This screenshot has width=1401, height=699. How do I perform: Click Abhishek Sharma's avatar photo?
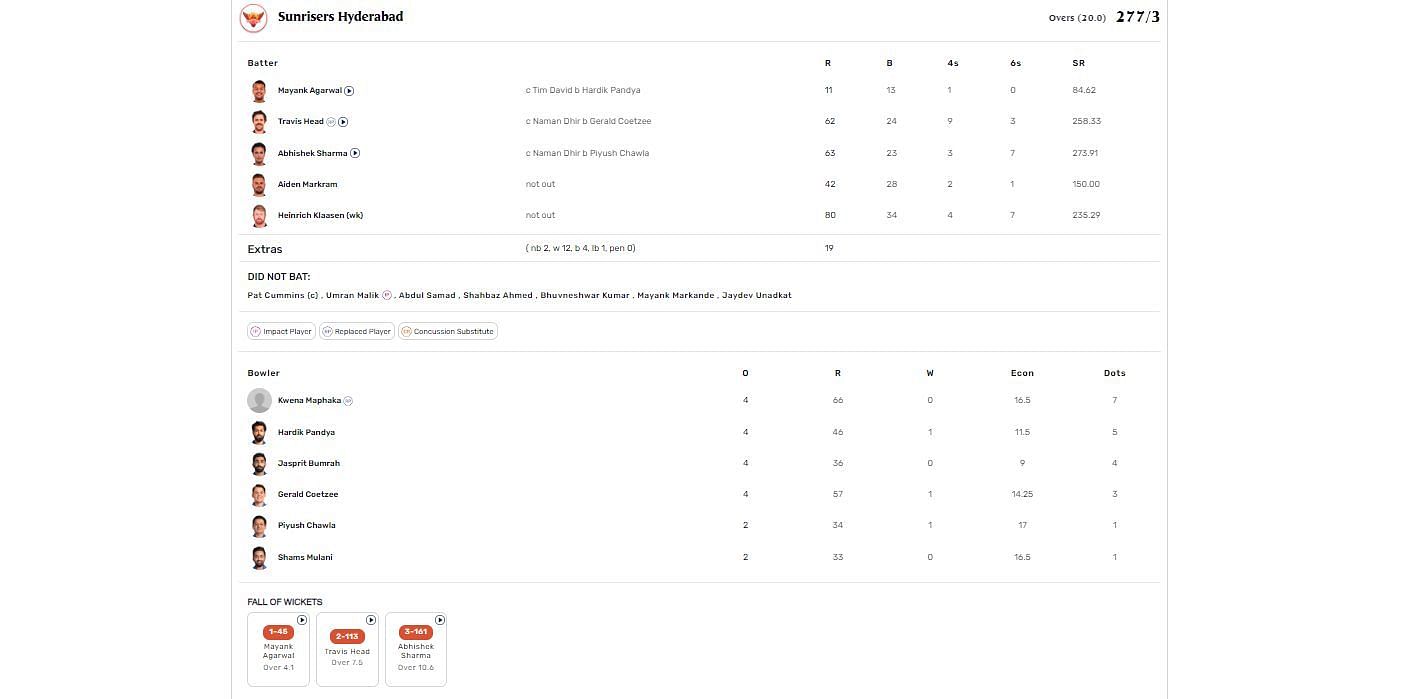259,154
